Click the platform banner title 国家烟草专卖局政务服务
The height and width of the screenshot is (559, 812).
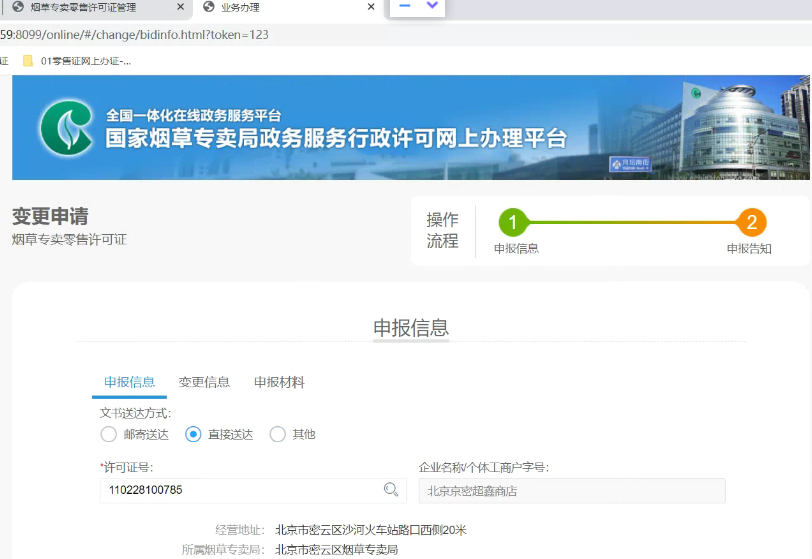[336, 138]
